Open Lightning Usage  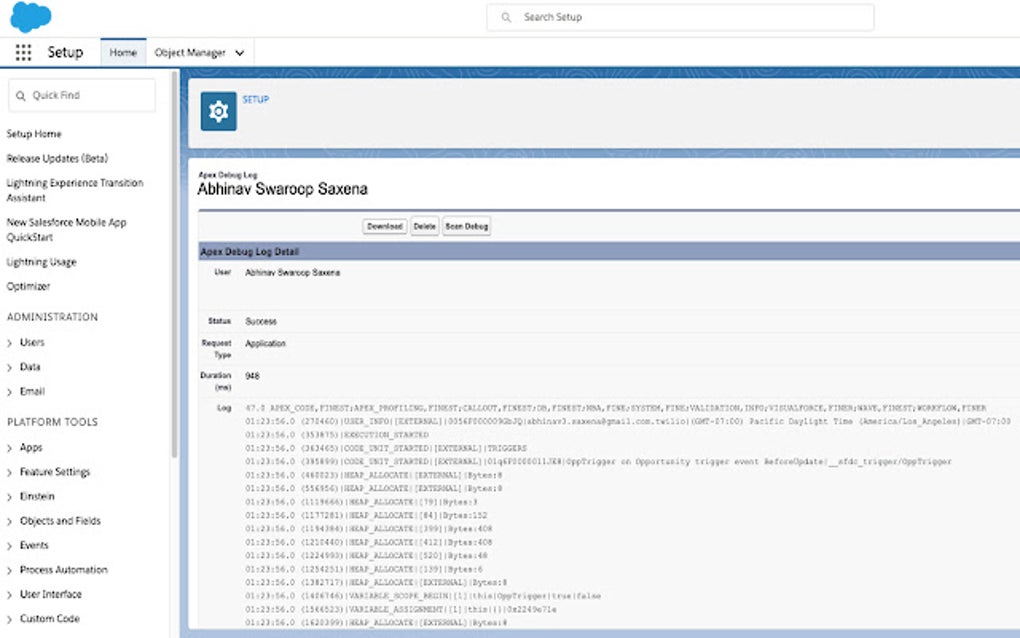pyautogui.click(x=40, y=261)
